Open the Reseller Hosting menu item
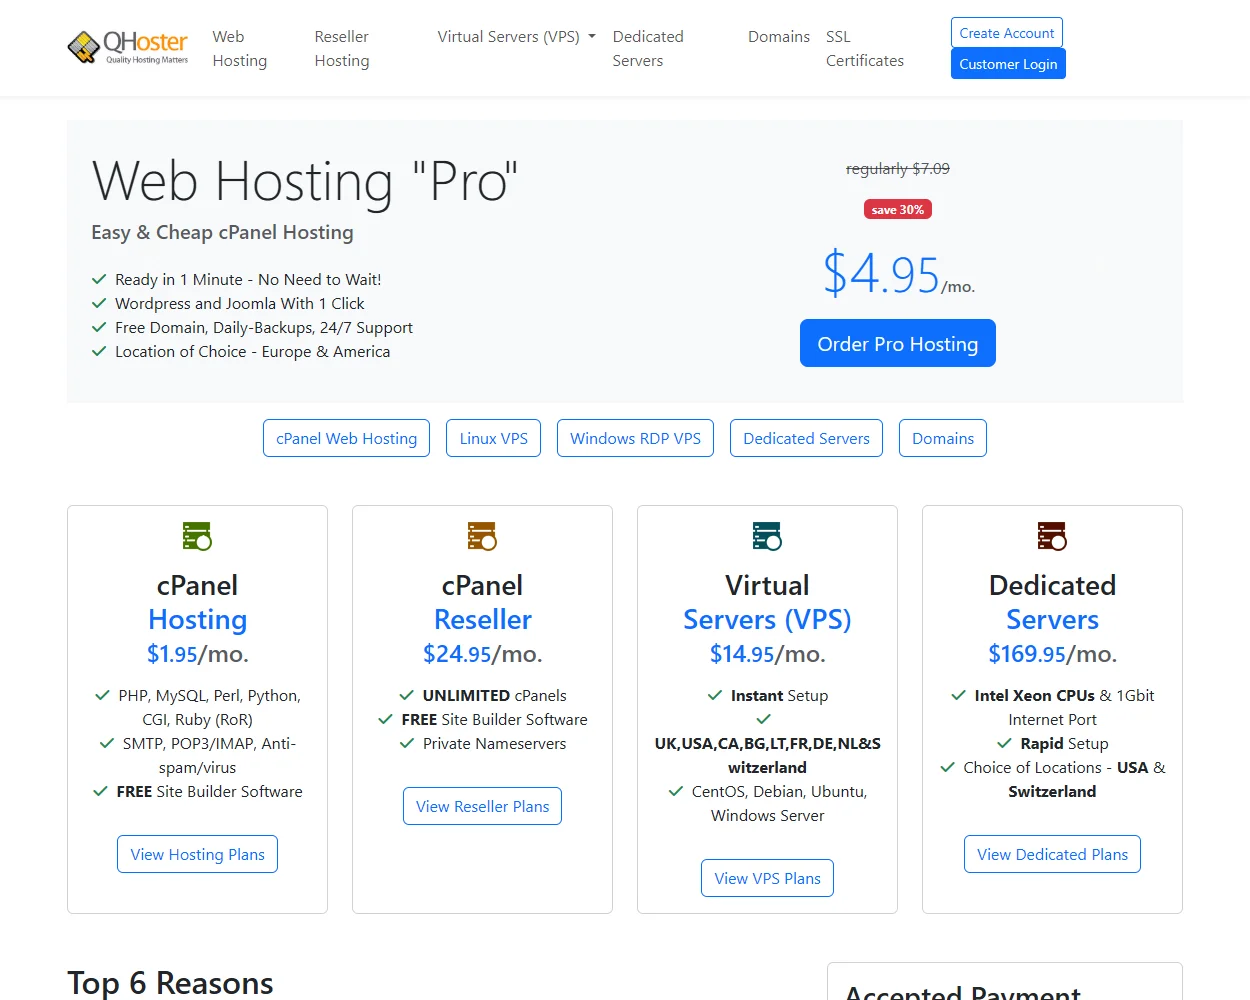This screenshot has height=1000, width=1250. (341, 48)
